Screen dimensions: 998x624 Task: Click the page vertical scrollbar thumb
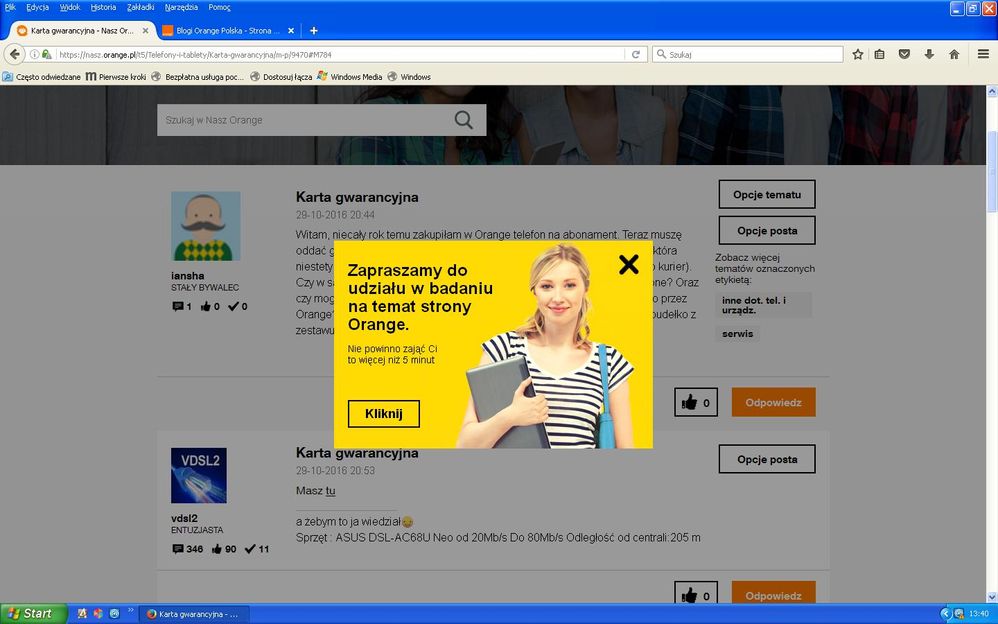coord(992,171)
